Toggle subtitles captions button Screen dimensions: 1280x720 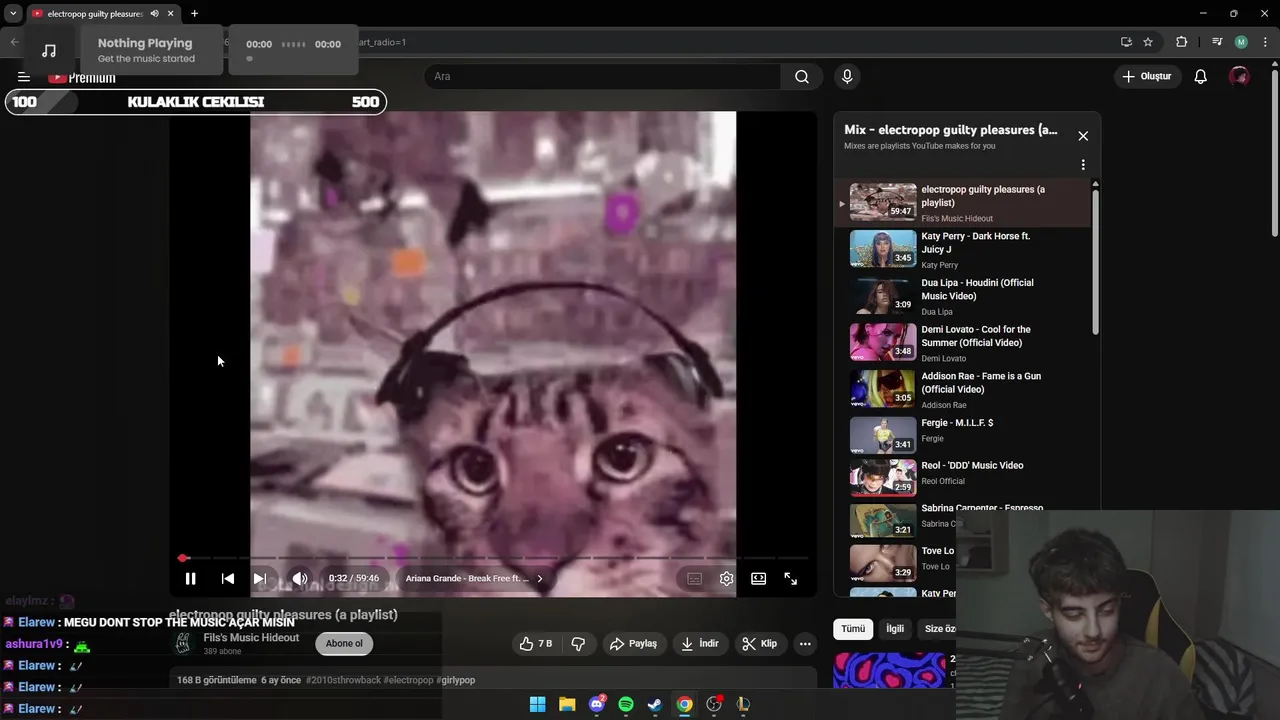(x=694, y=578)
